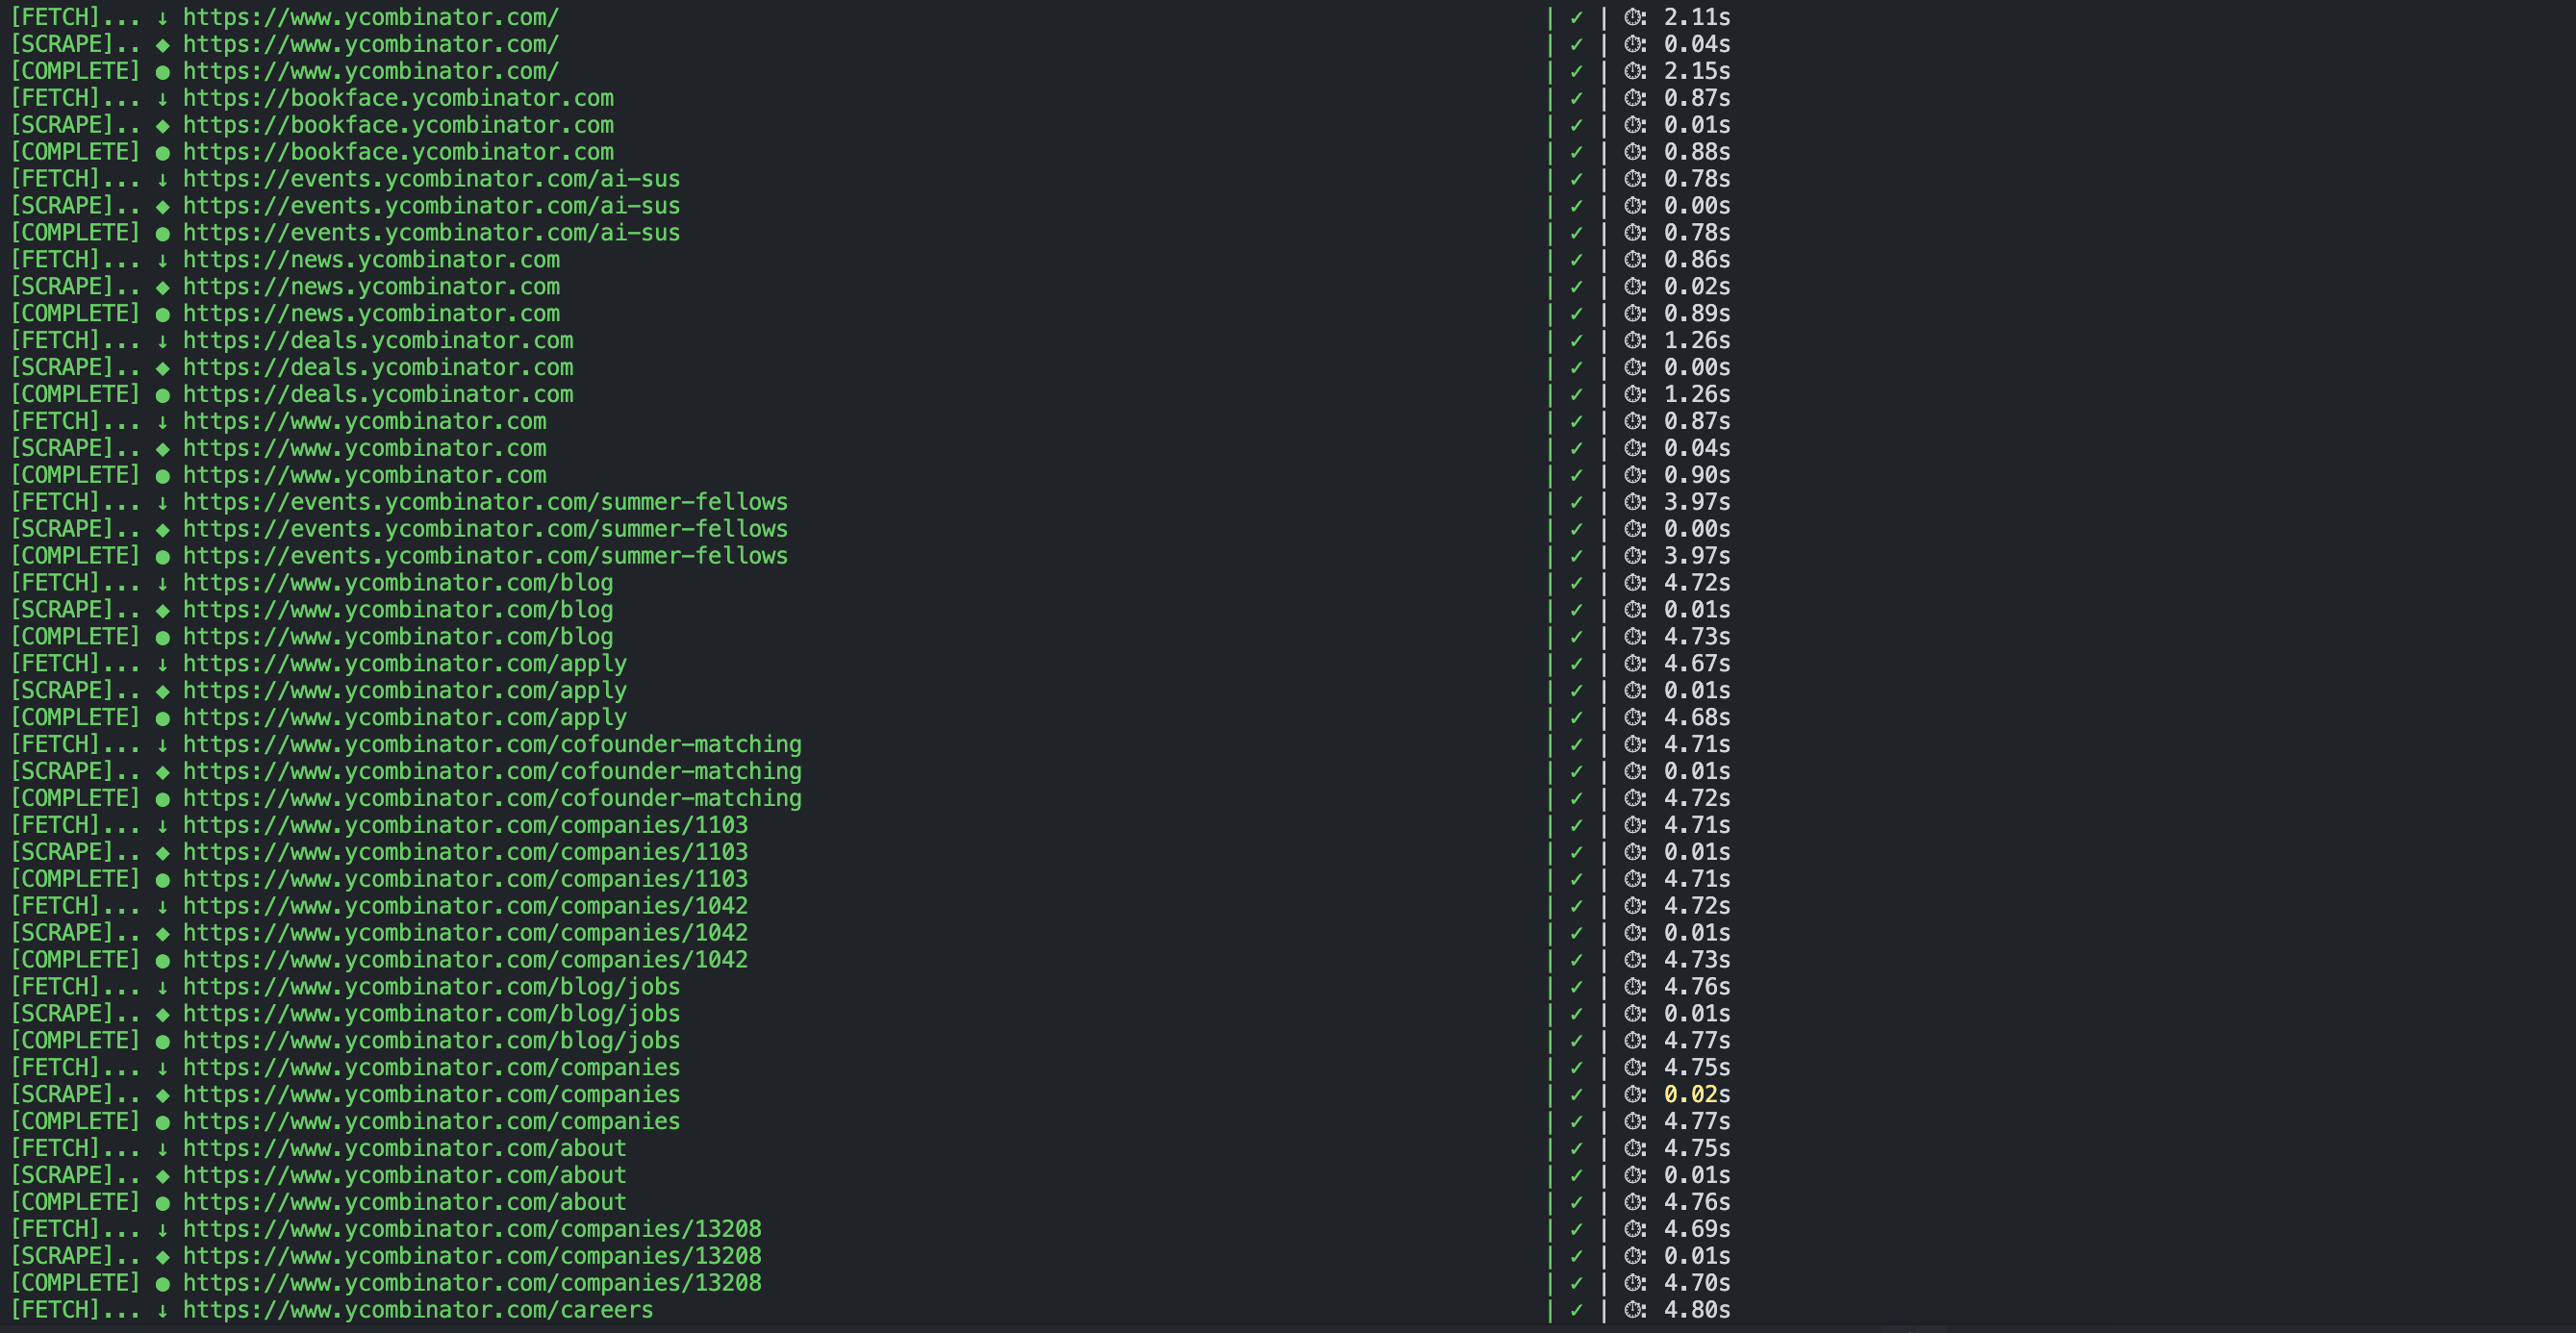
Task: Click the circle glyph in the COMPLETE /apply row
Action: 162,718
